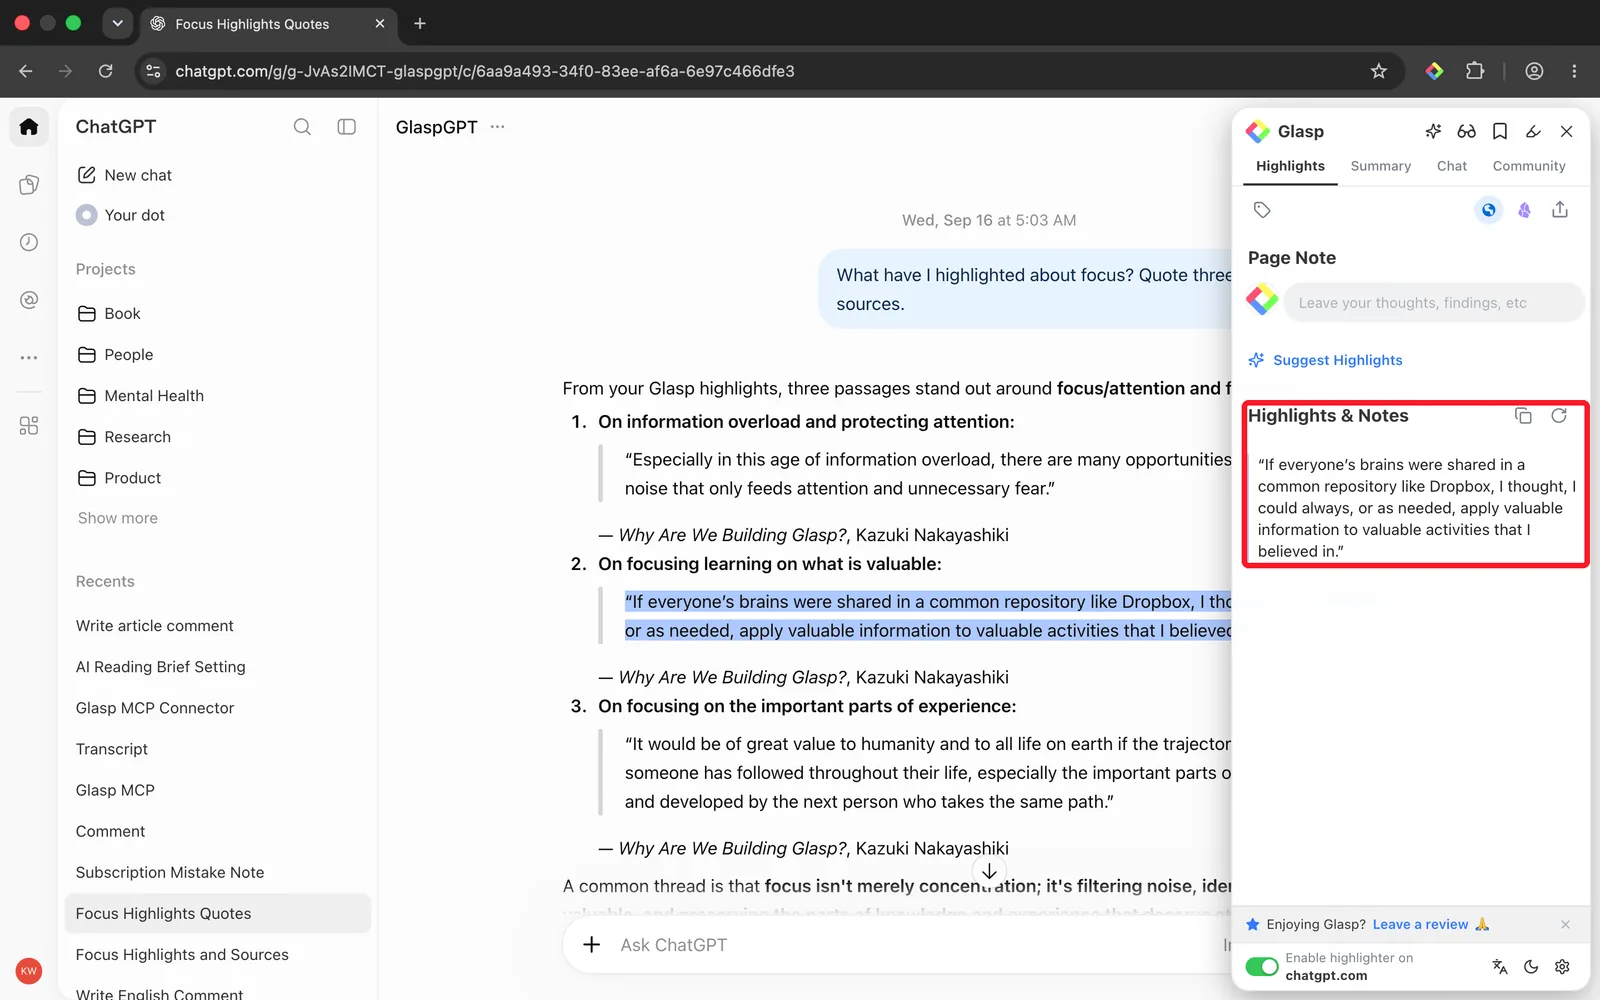Dismiss the Enjoying Glasp review banner

click(1565, 924)
